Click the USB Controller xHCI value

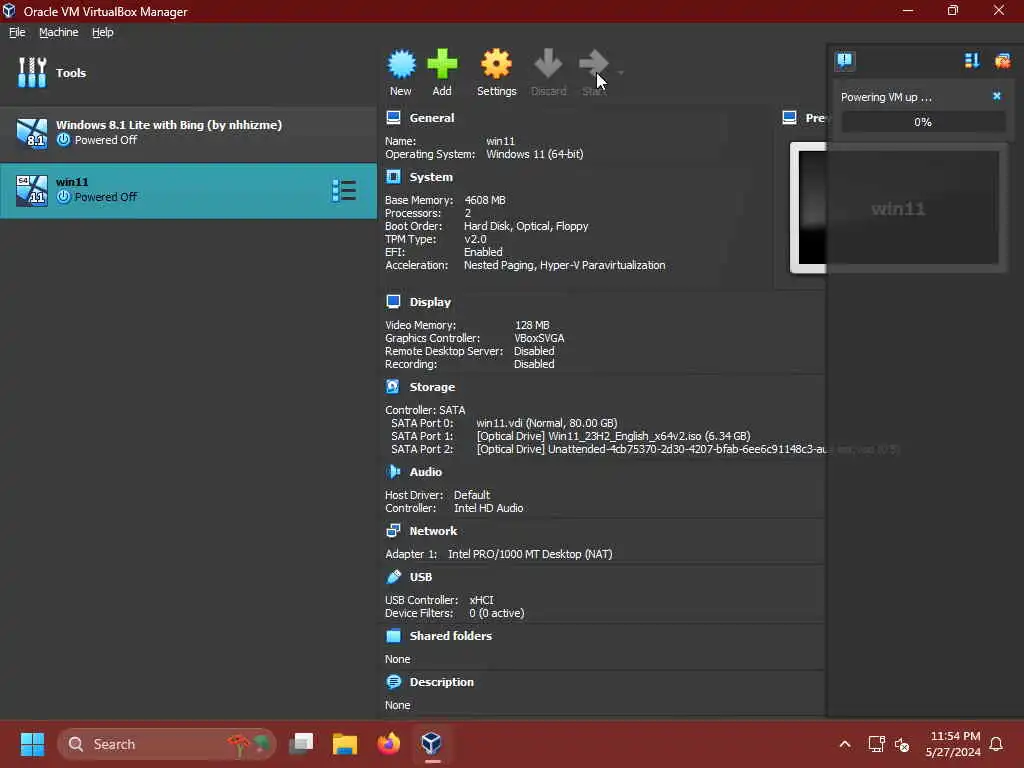click(x=481, y=600)
